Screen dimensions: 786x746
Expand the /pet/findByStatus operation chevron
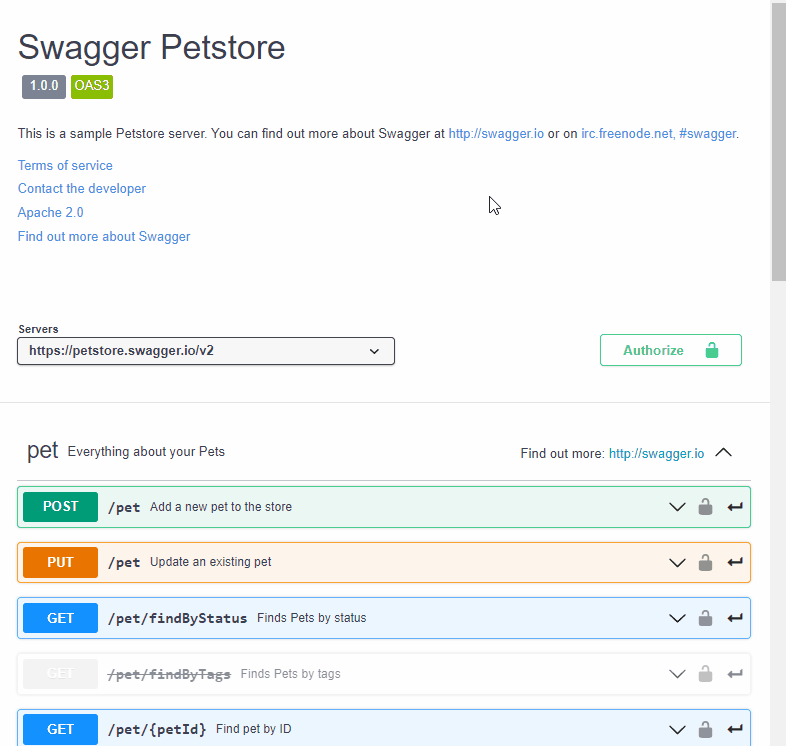click(x=677, y=619)
